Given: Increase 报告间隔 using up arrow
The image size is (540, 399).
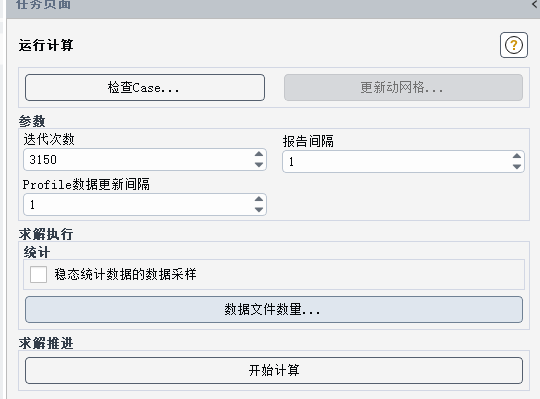Looking at the screenshot, I should (x=517, y=156).
